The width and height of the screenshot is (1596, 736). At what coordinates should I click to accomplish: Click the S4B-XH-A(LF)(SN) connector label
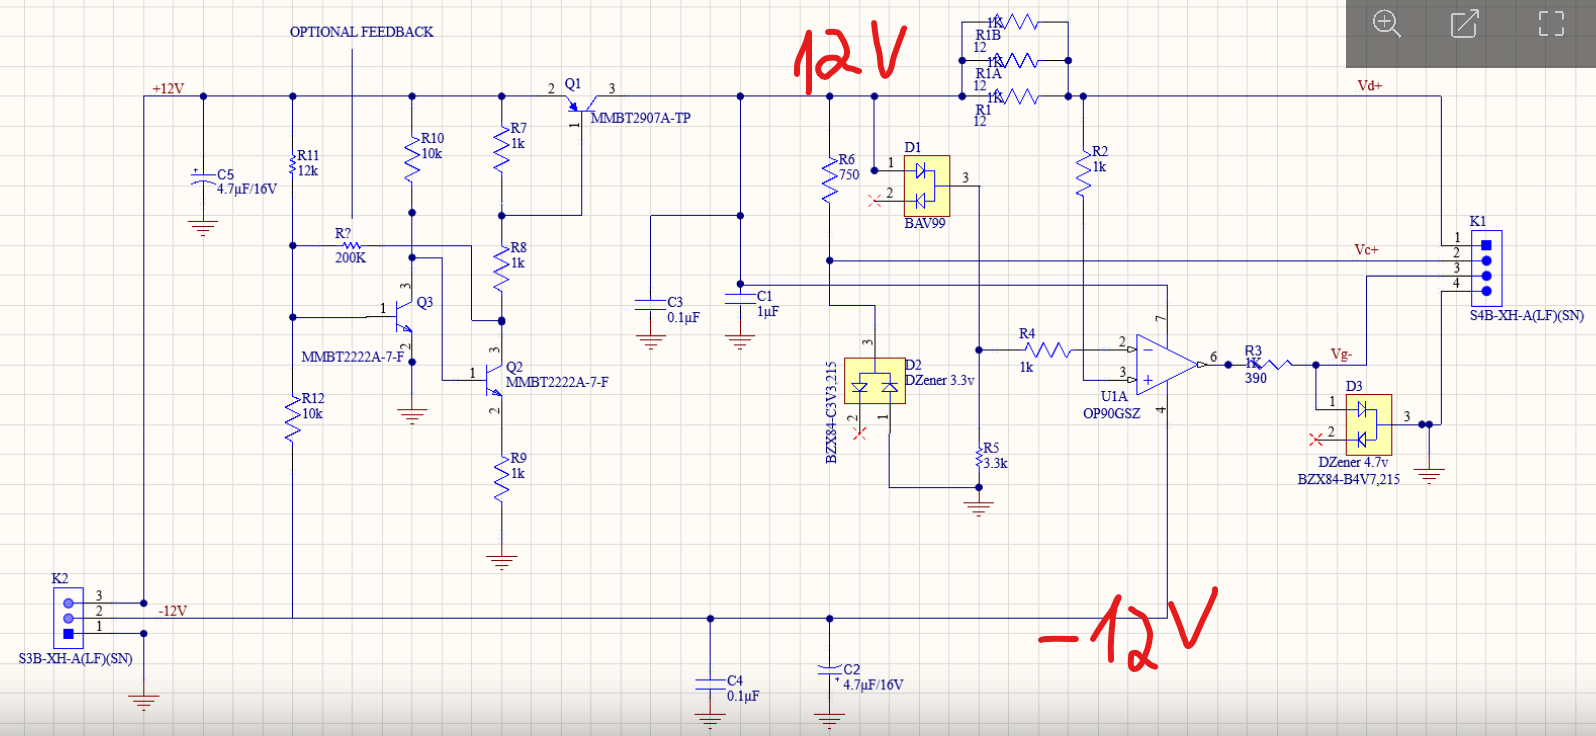(x=1526, y=315)
